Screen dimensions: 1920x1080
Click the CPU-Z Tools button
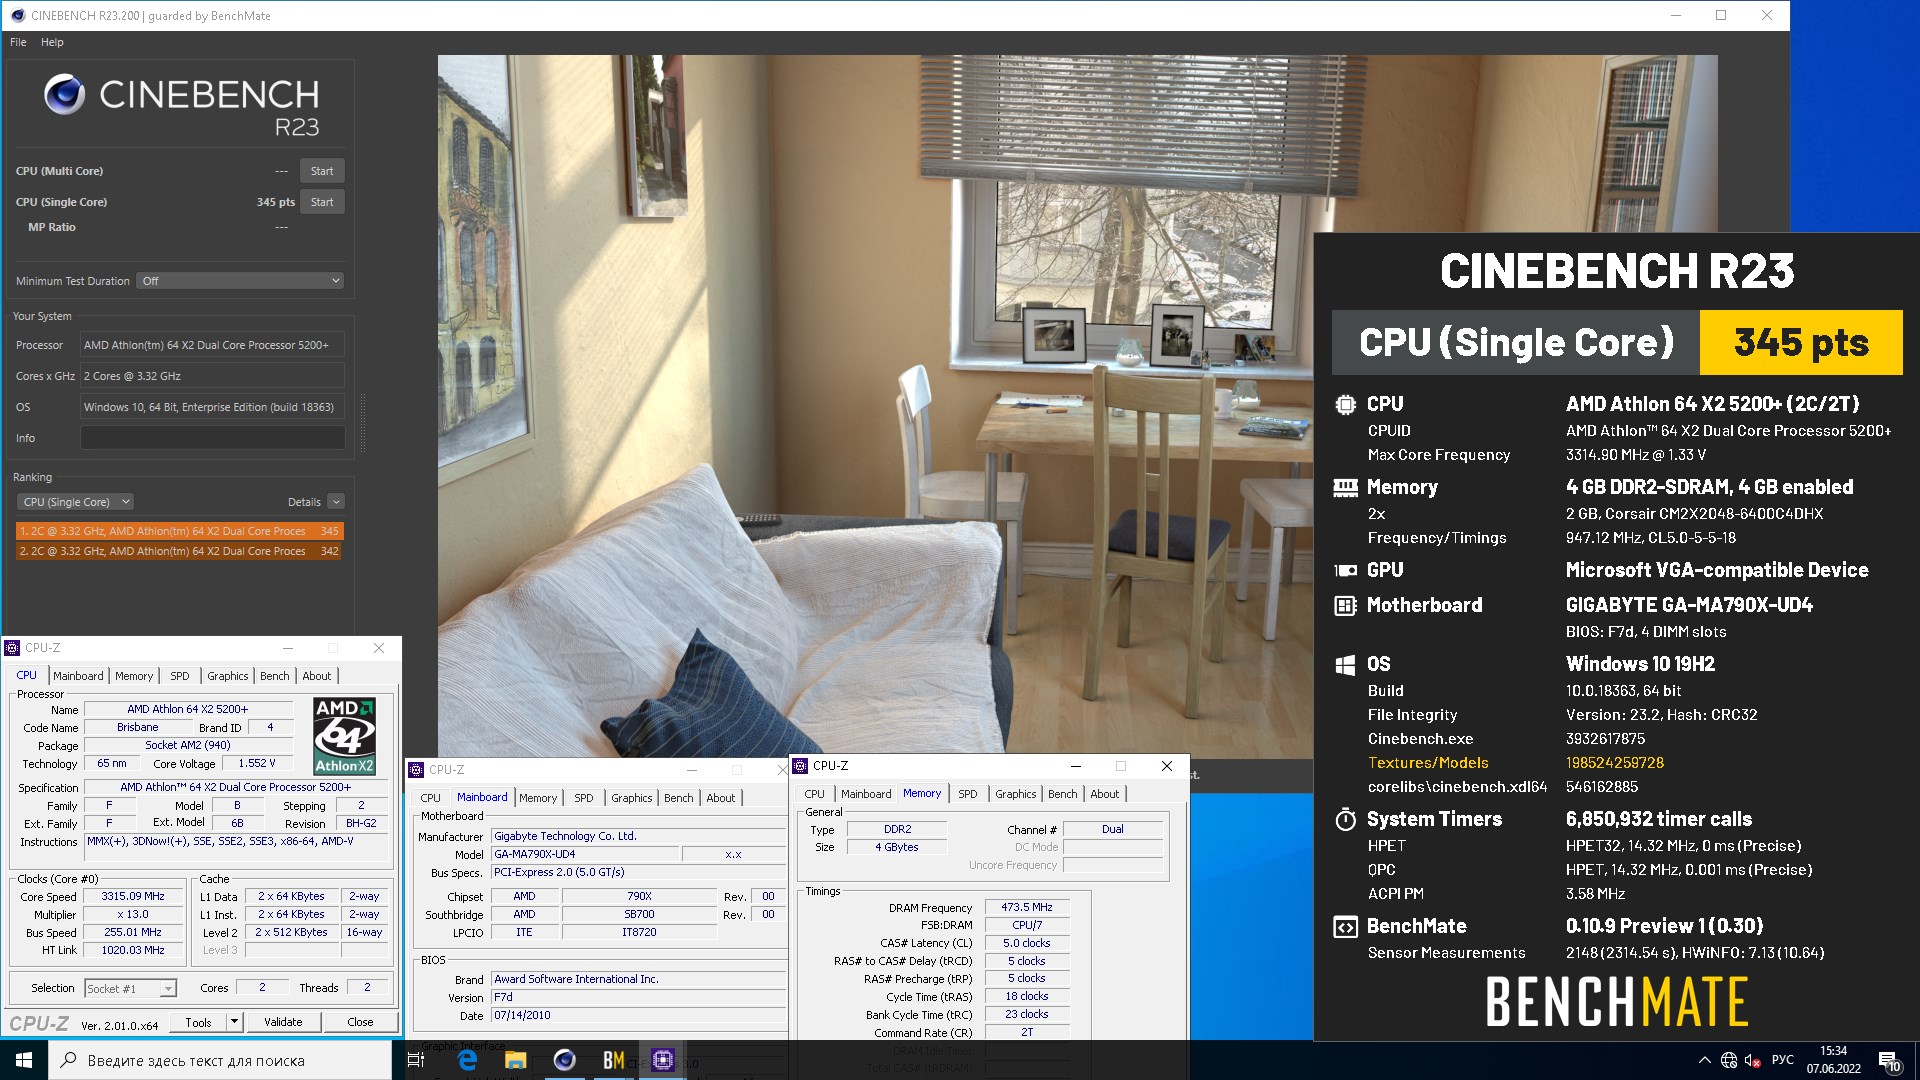(198, 1022)
